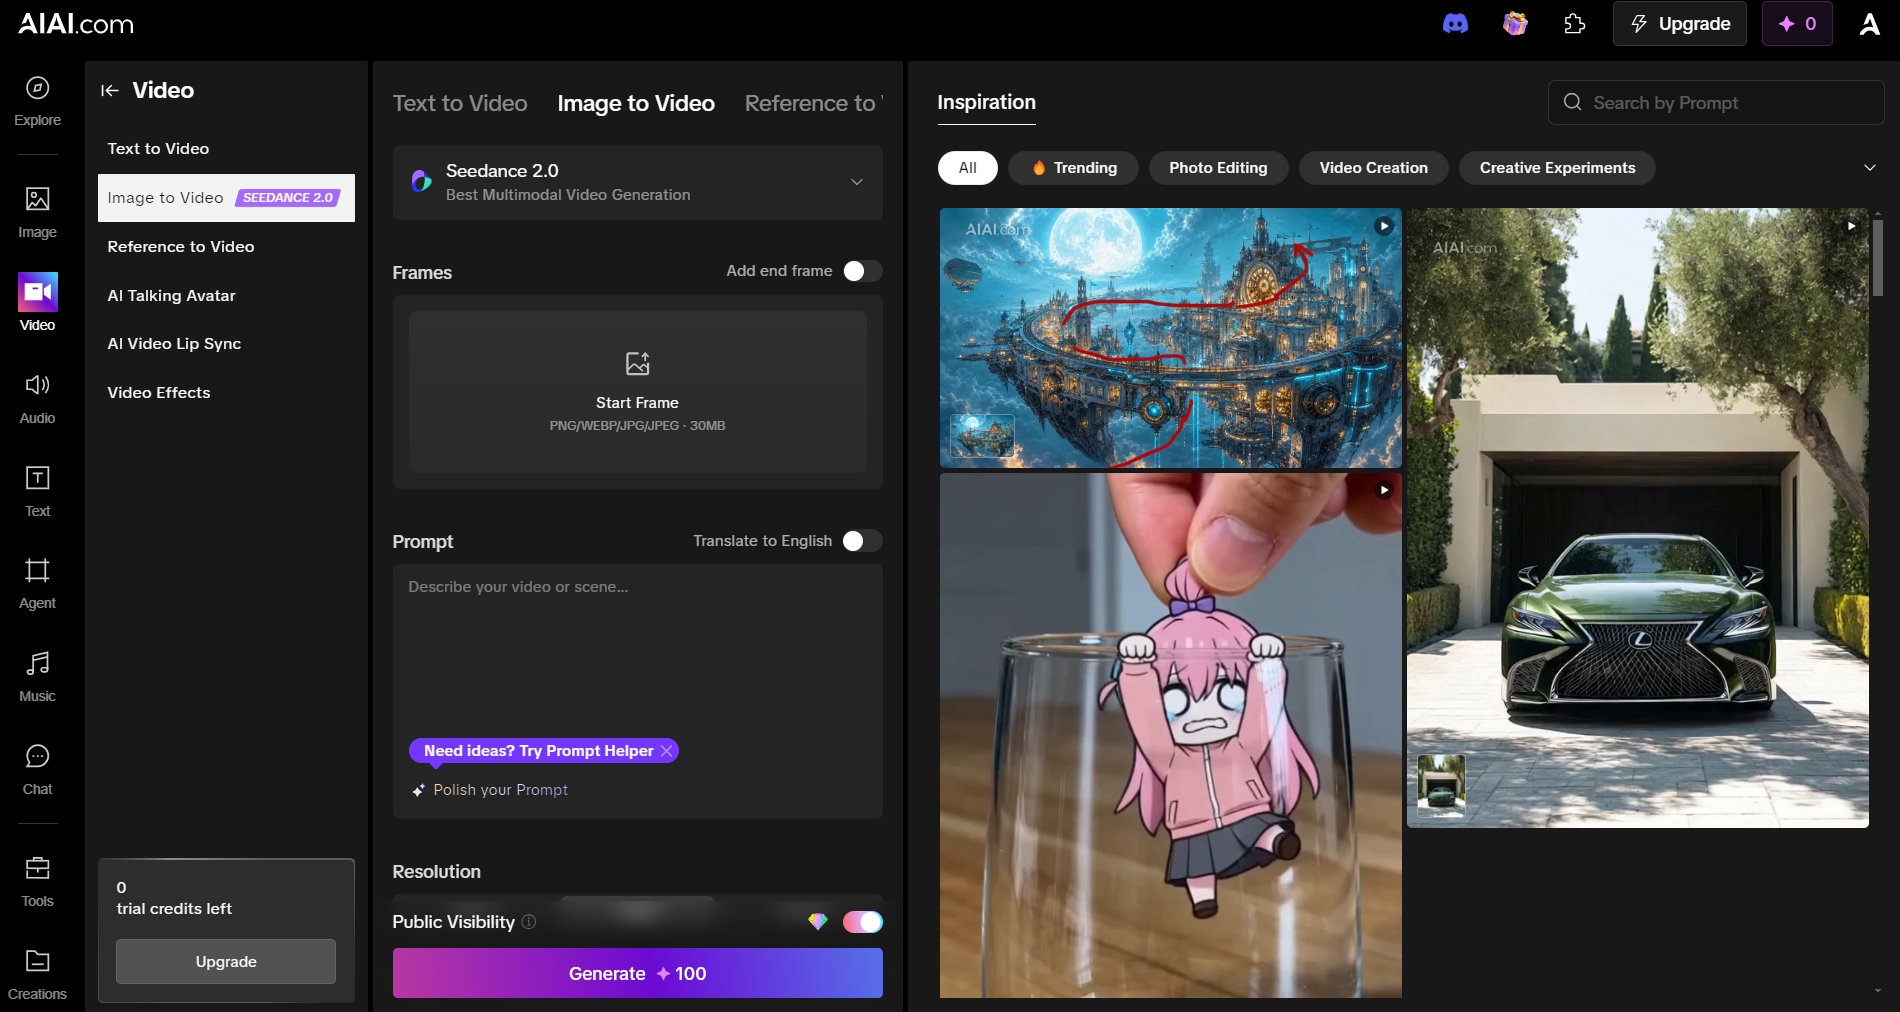Play the green Lexus car video

coord(1851,226)
